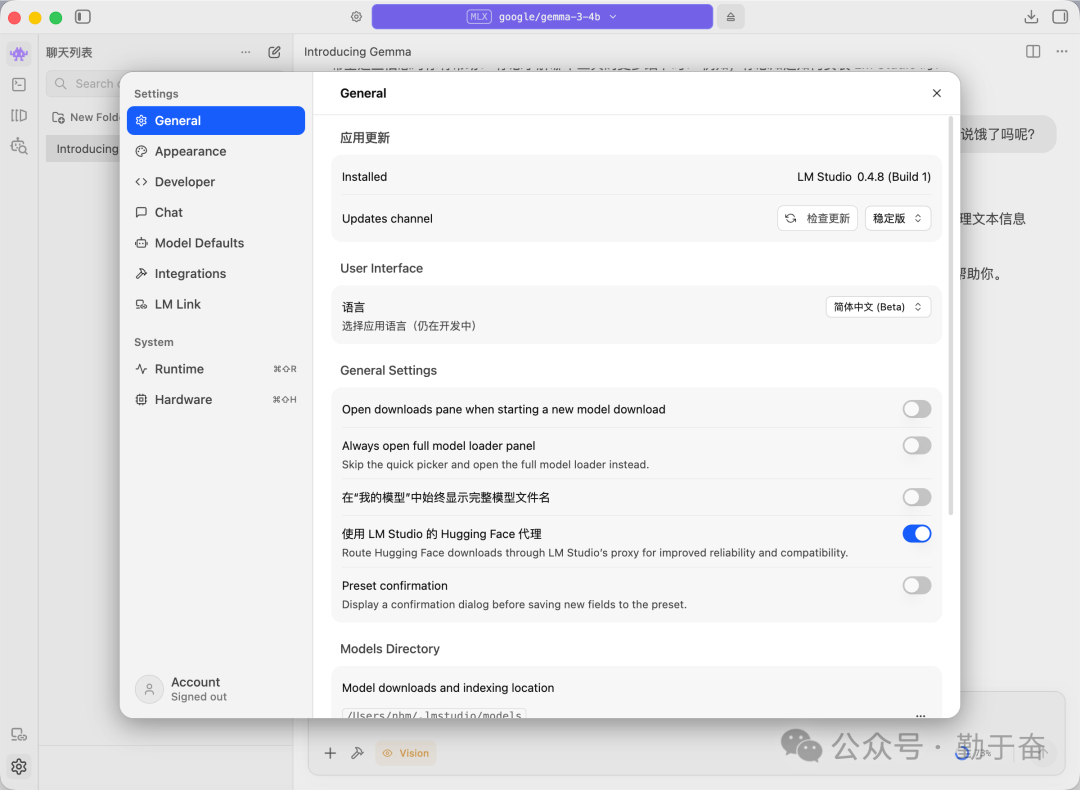Click the LM Link icon in the bottom left rail
1080x790 pixels.
pos(19,735)
